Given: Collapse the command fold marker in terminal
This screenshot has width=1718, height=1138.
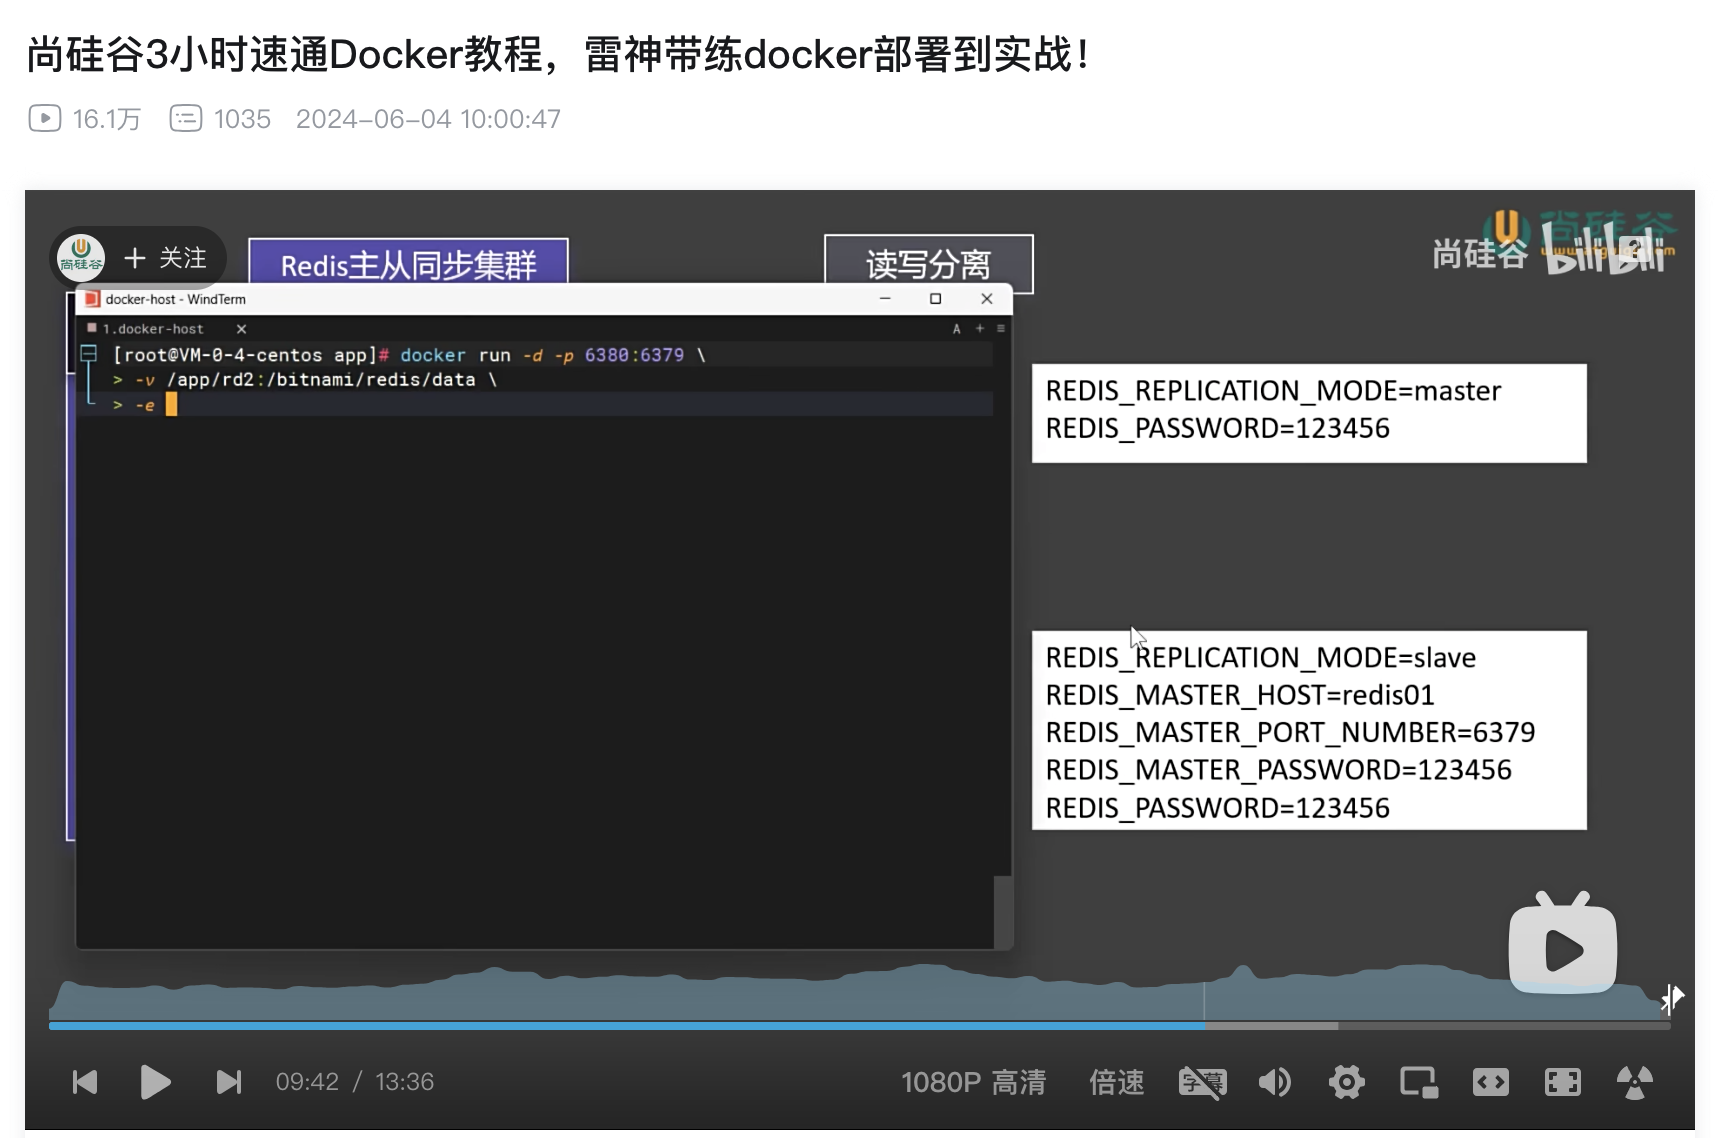Looking at the screenshot, I should 89,354.
